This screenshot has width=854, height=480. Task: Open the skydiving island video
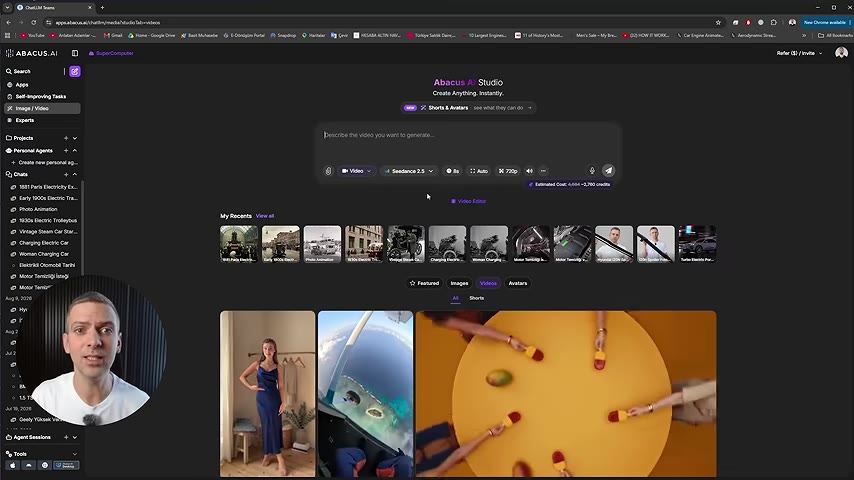coord(365,394)
